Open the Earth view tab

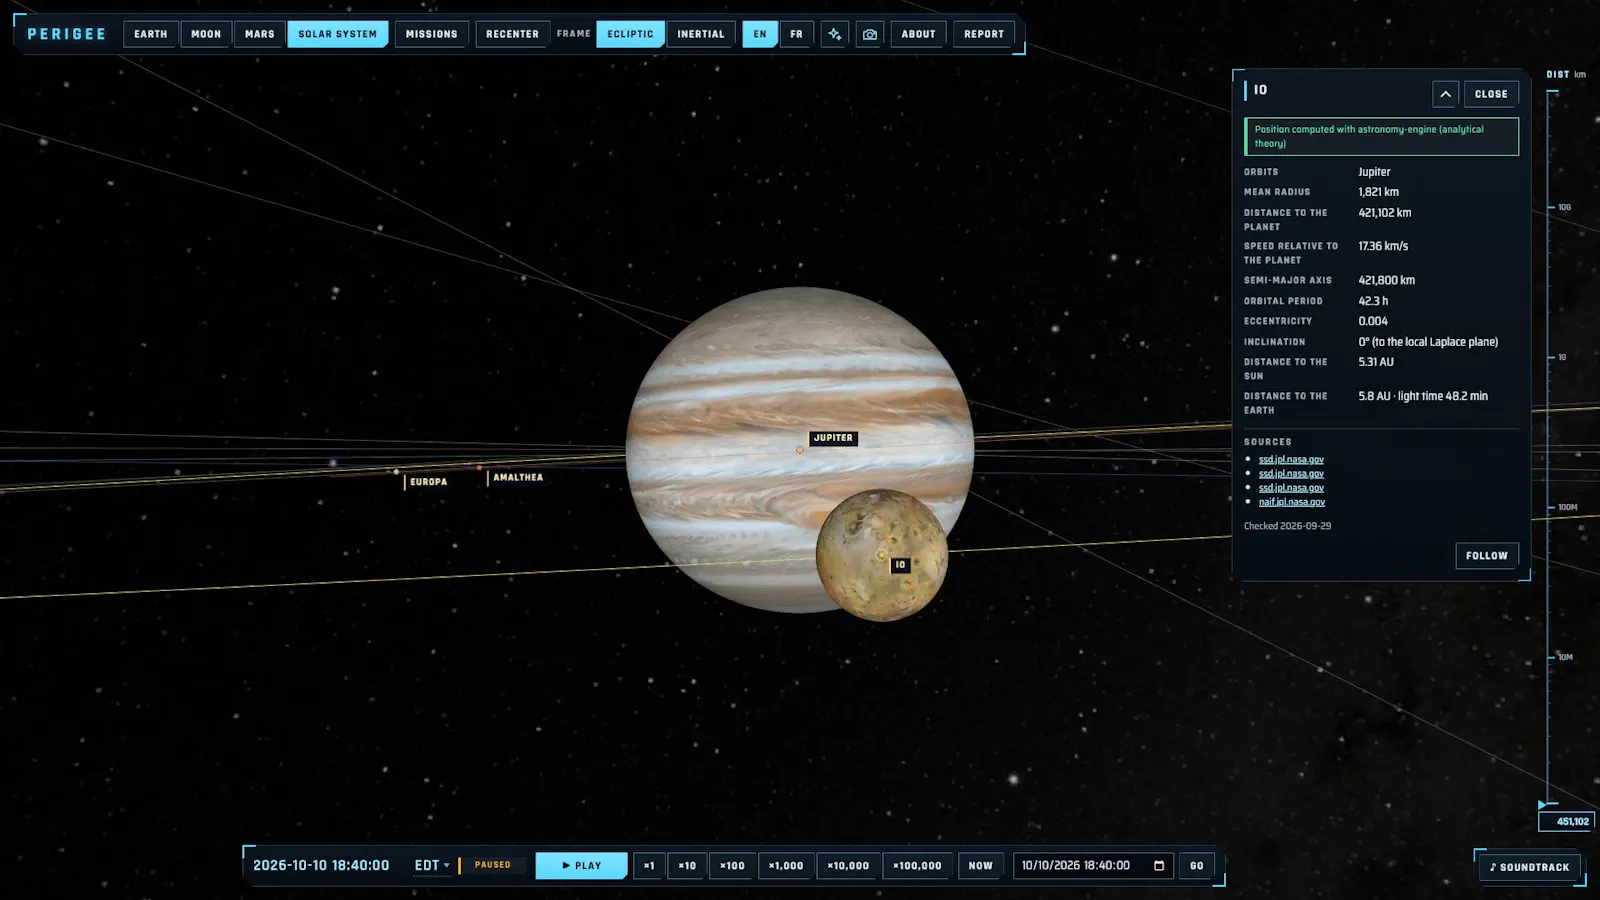tap(151, 34)
